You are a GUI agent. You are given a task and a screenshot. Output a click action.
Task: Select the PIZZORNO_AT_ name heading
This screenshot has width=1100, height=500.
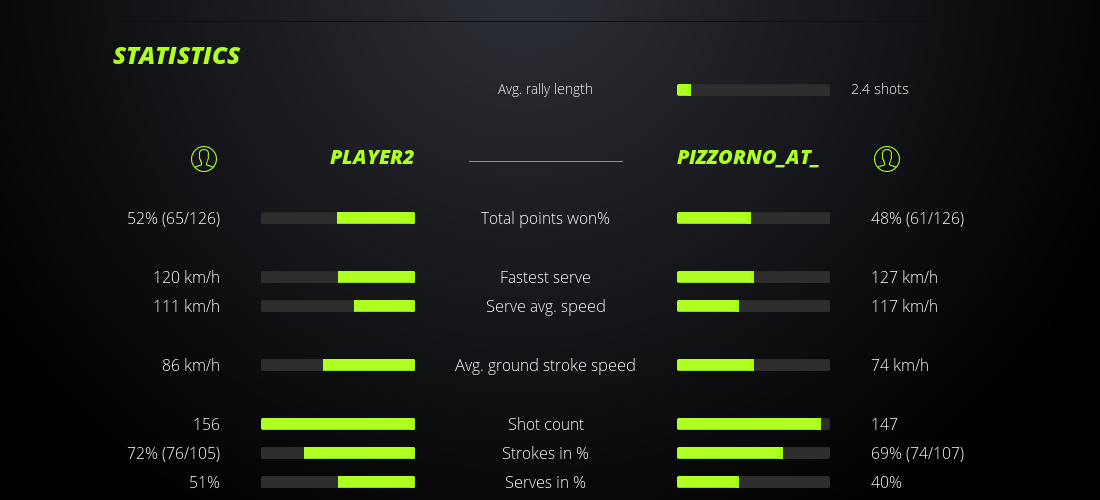click(748, 158)
